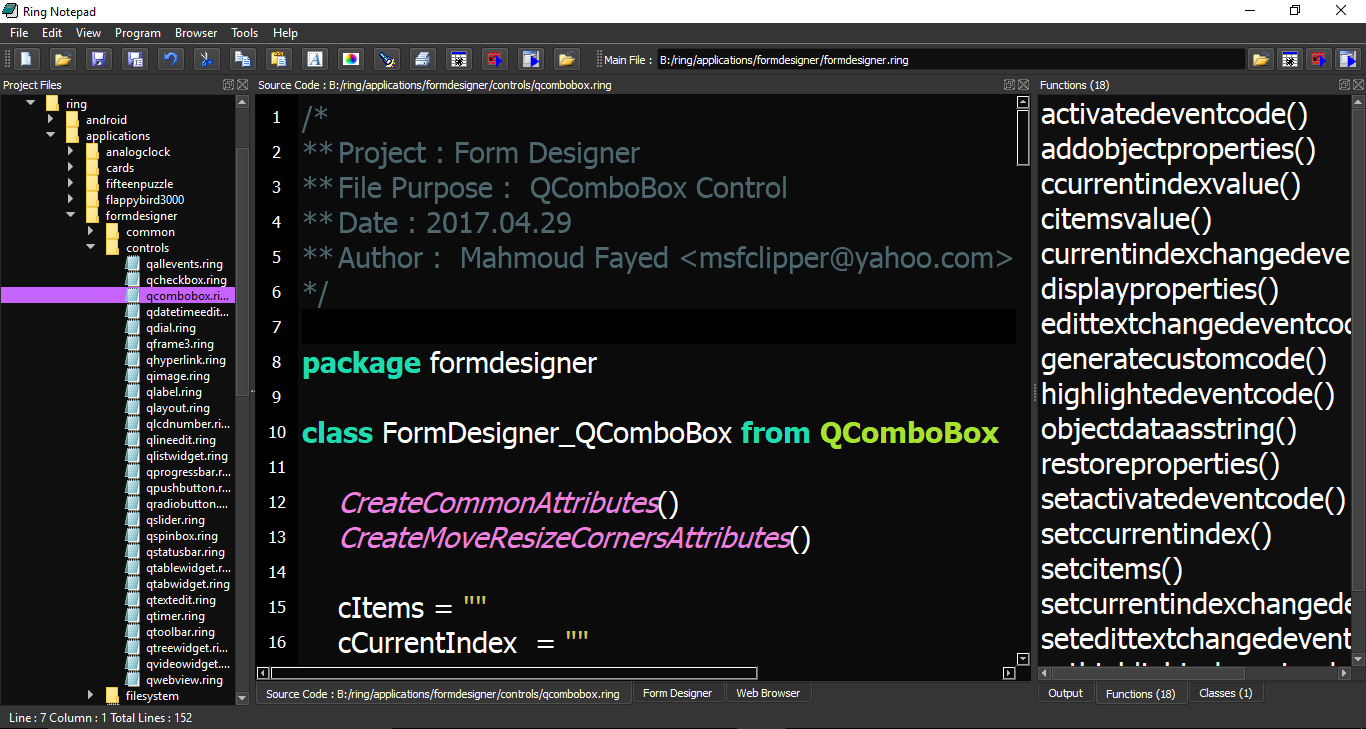This screenshot has height=729, width=1366.
Task: Click the New file icon in toolbar
Action: click(25, 59)
